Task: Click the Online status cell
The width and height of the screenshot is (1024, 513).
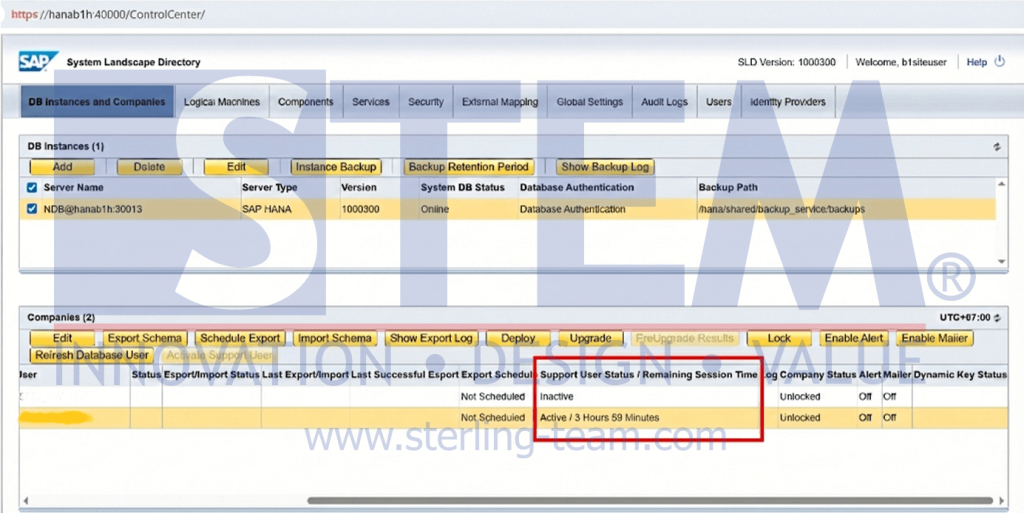Action: [x=435, y=210]
